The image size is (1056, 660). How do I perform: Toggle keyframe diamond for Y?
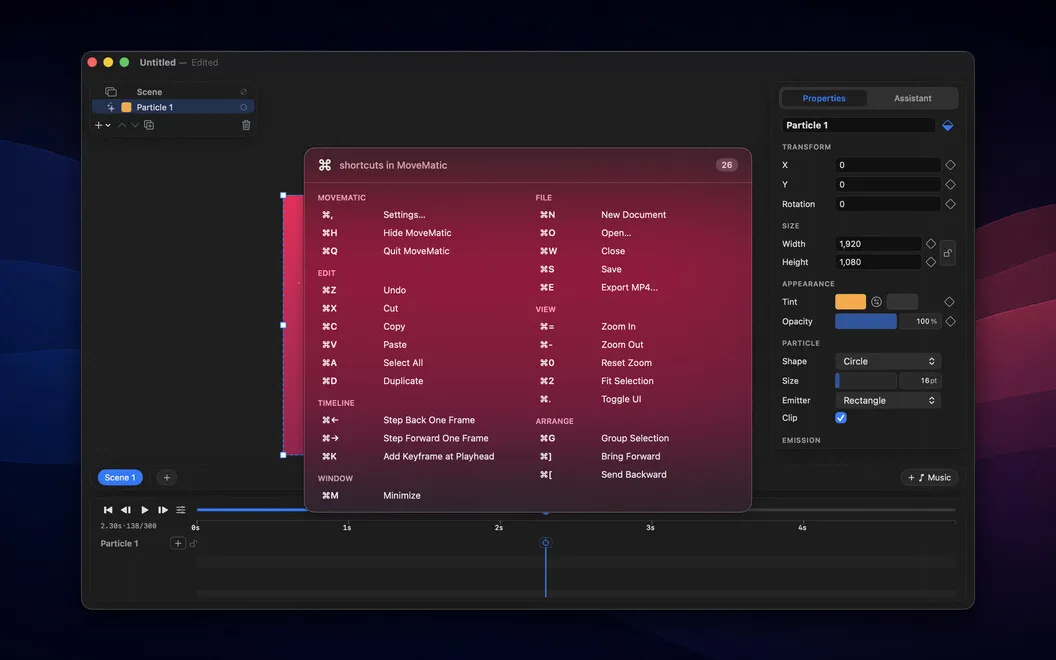pos(950,185)
